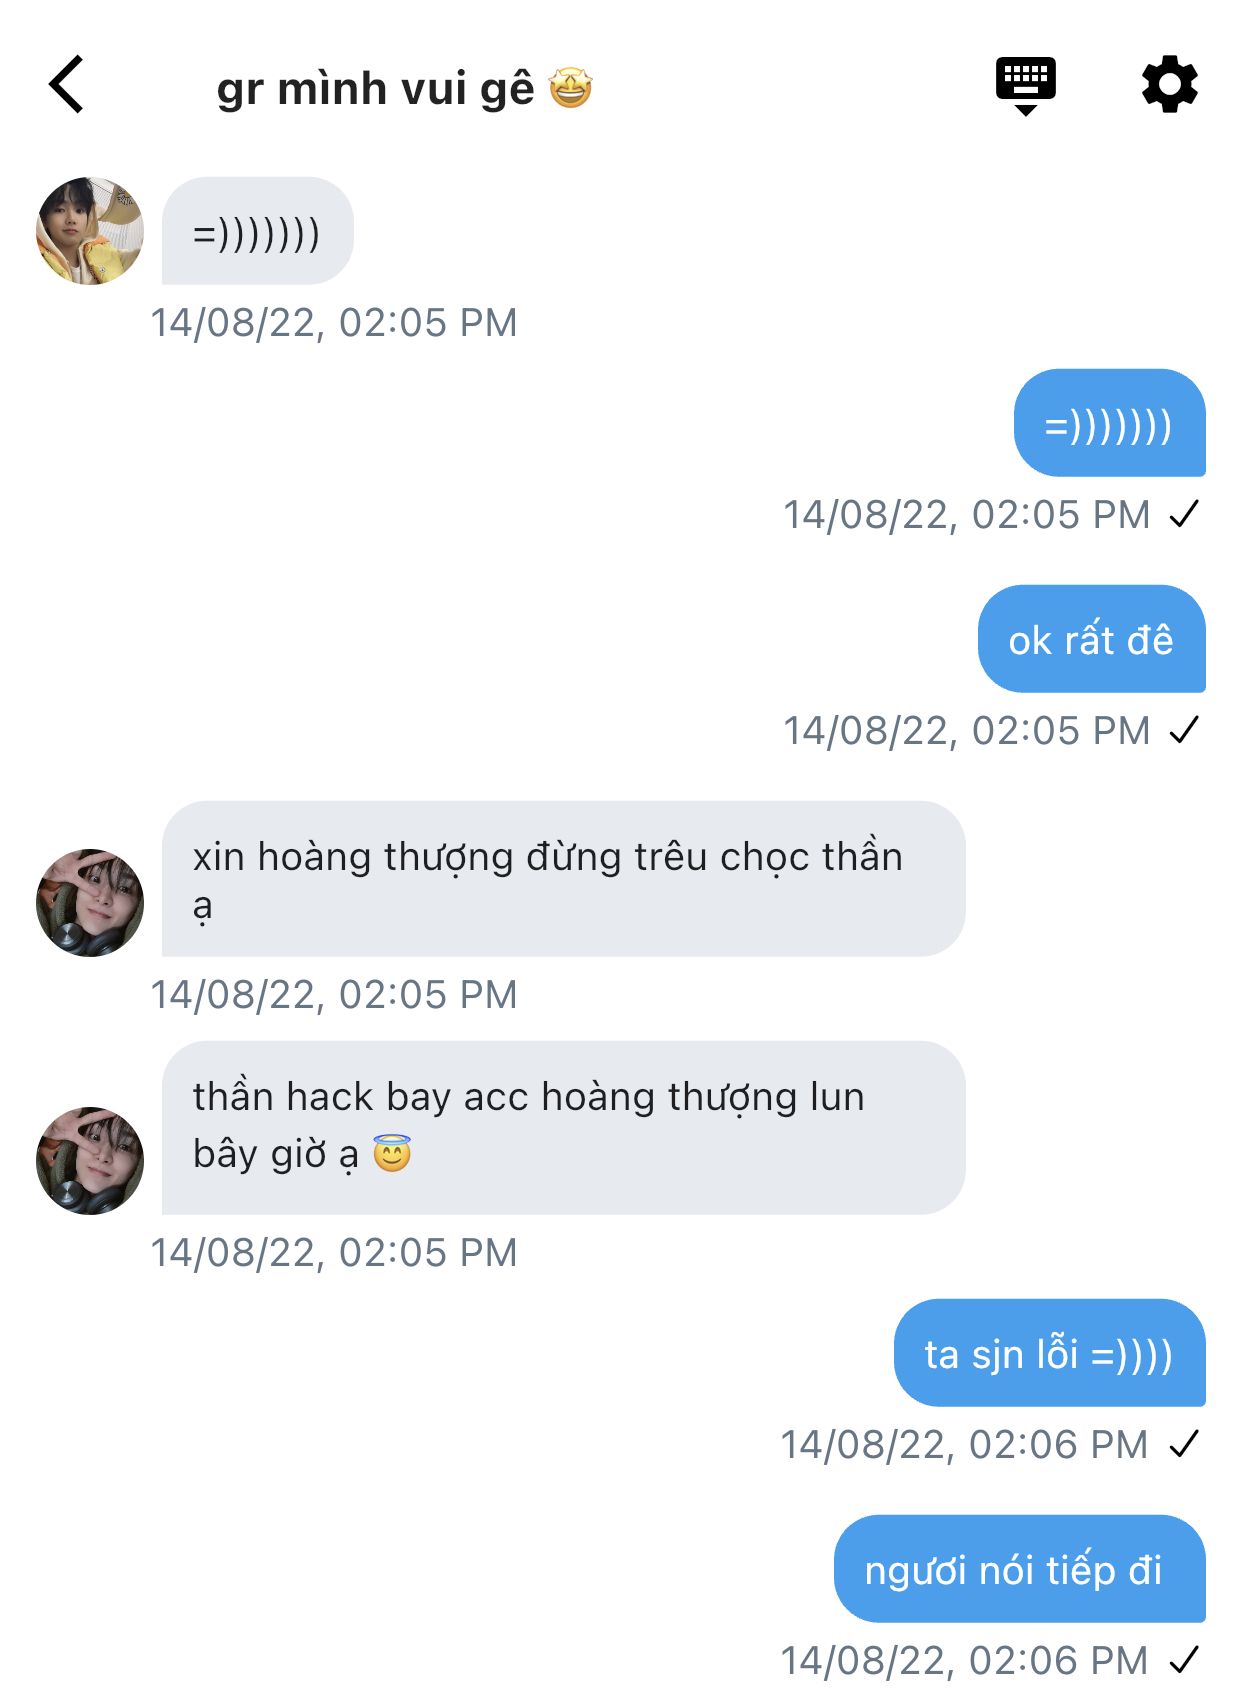
Task: Select the received gray "=)))))))" bubble
Action: (x=257, y=231)
